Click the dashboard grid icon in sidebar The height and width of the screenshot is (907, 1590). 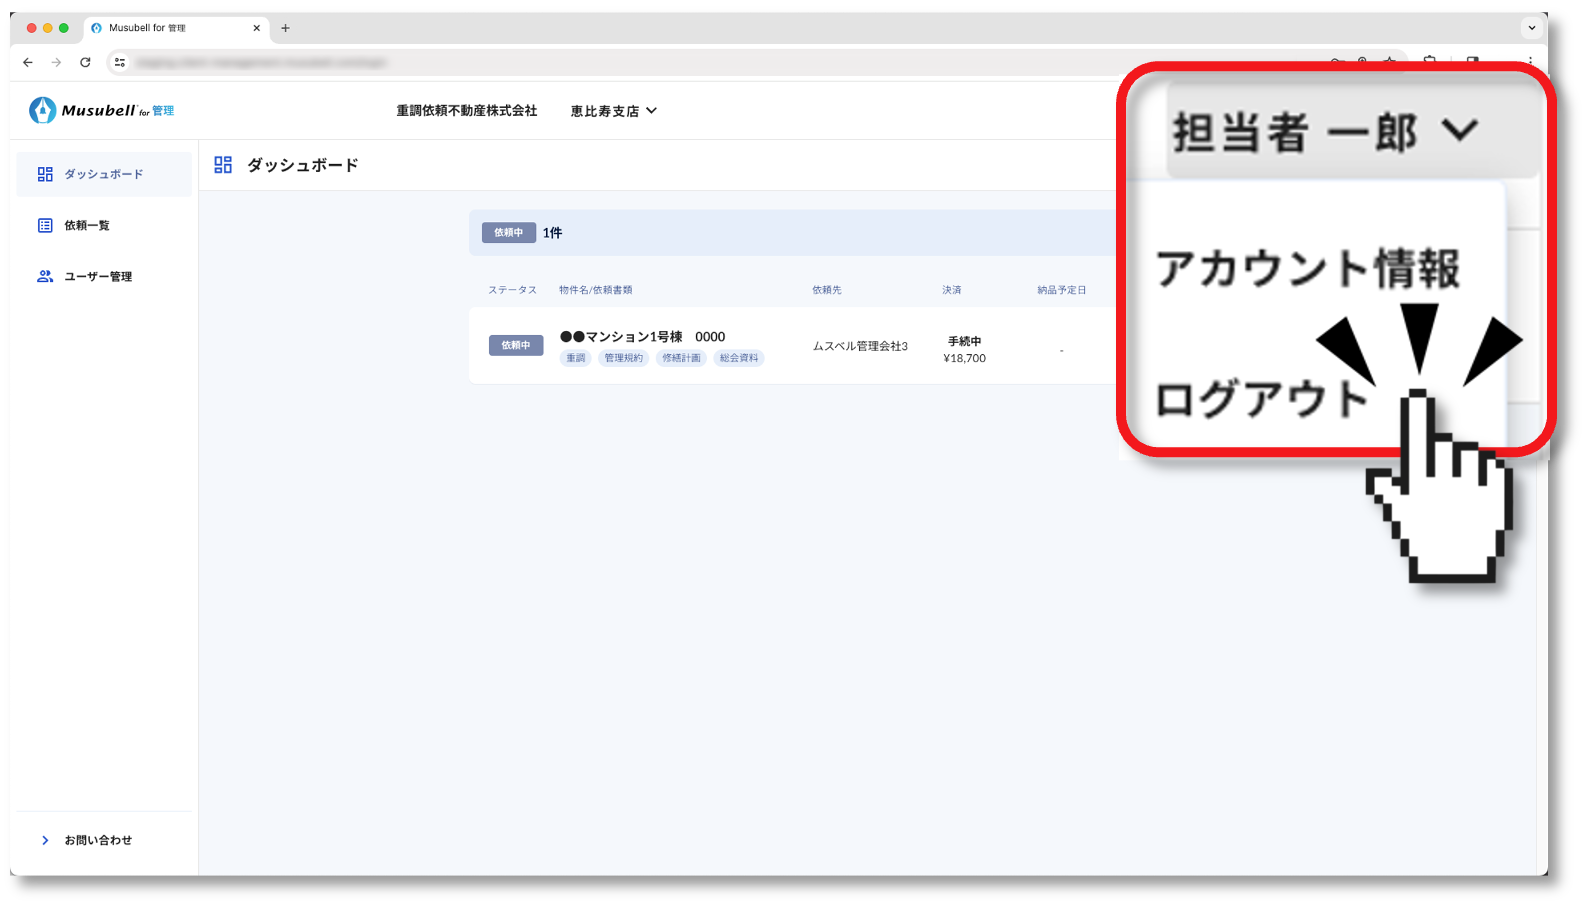coord(45,174)
